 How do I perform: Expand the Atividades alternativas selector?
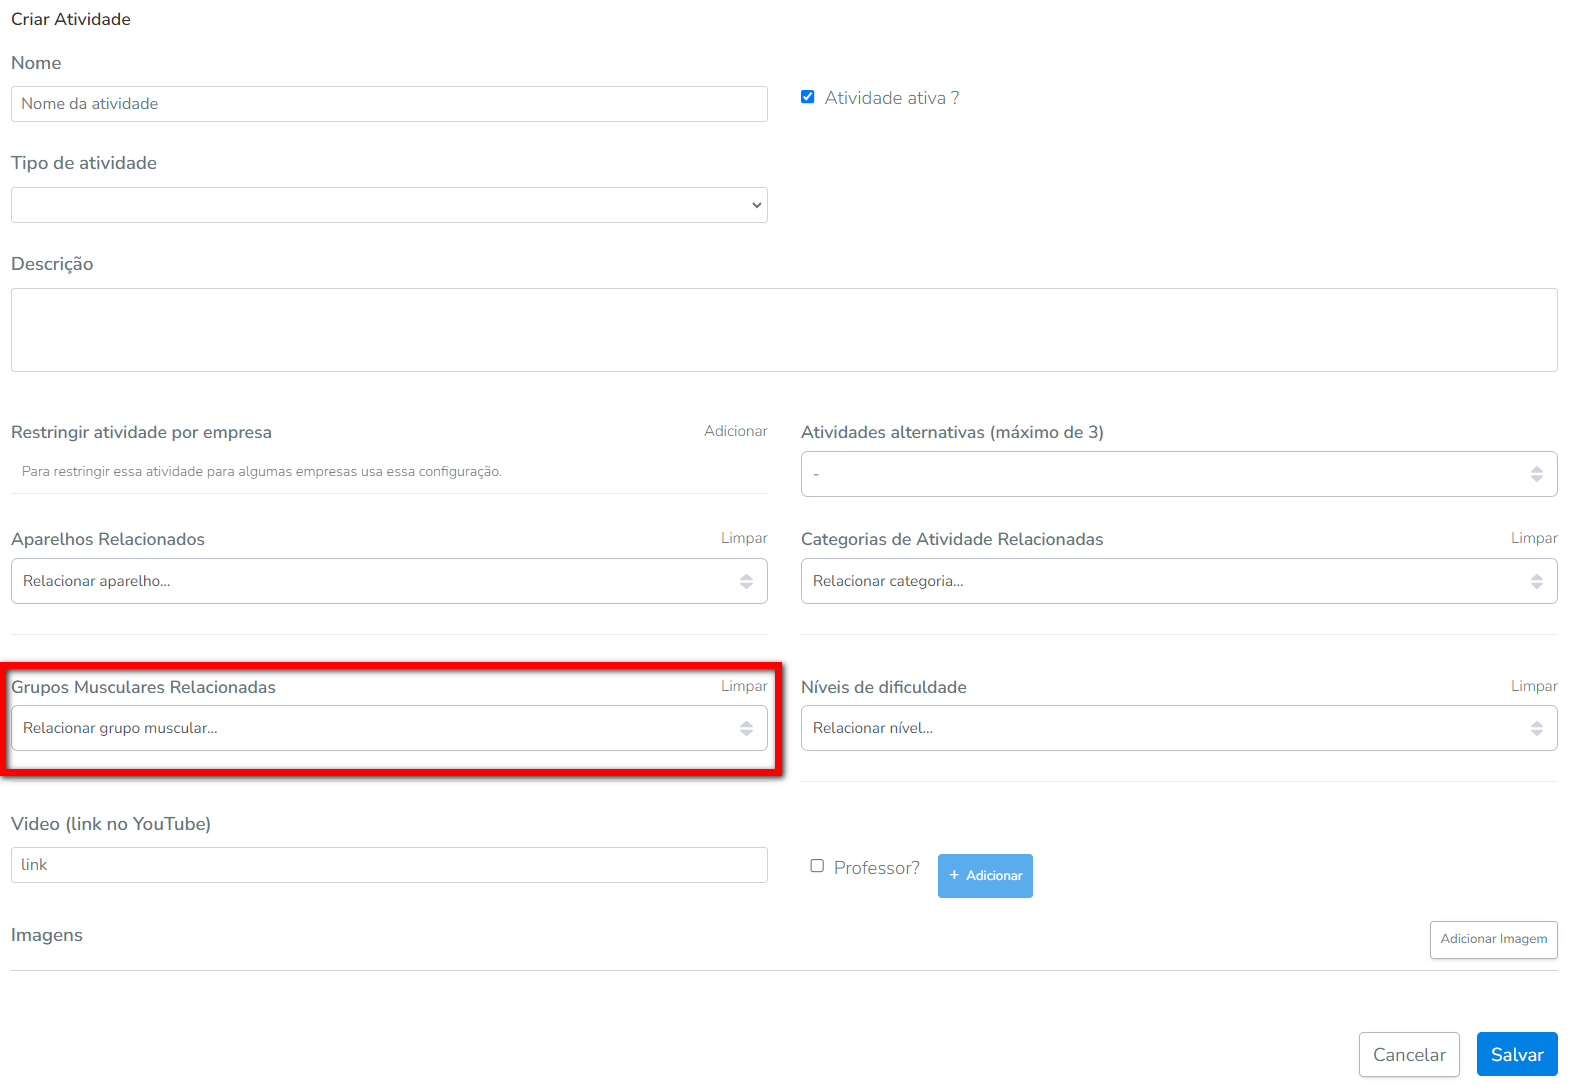coord(1178,474)
